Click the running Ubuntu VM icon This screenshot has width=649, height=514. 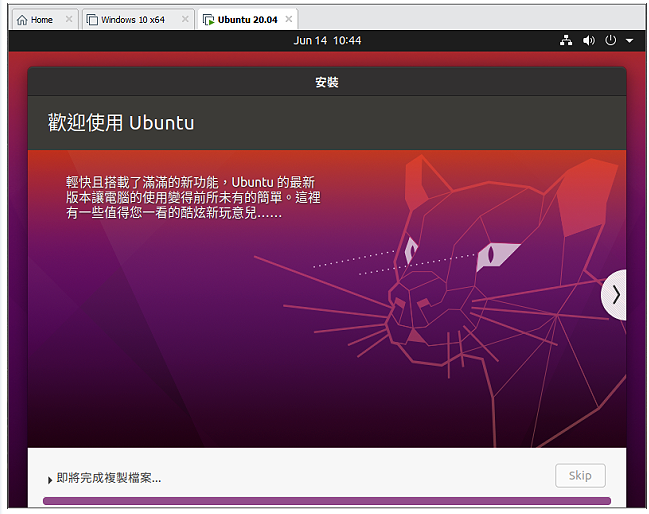click(x=209, y=20)
